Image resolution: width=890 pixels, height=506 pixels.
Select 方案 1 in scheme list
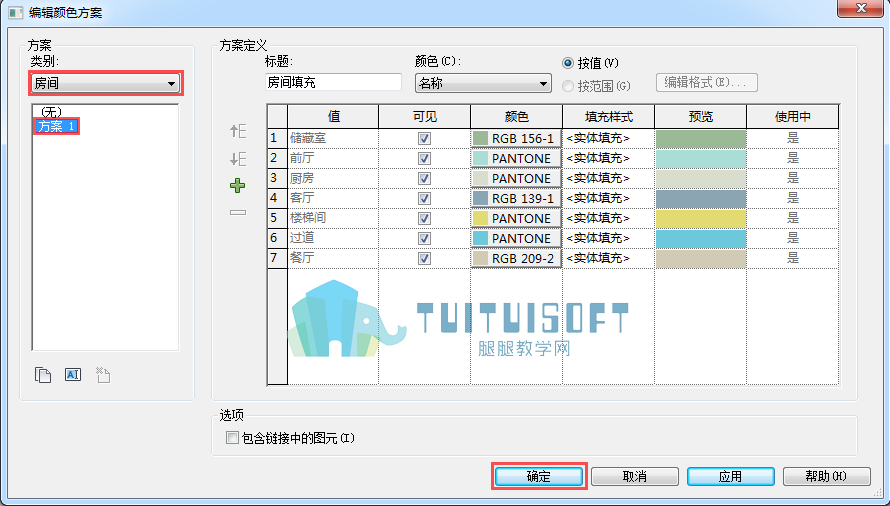click(x=56, y=126)
